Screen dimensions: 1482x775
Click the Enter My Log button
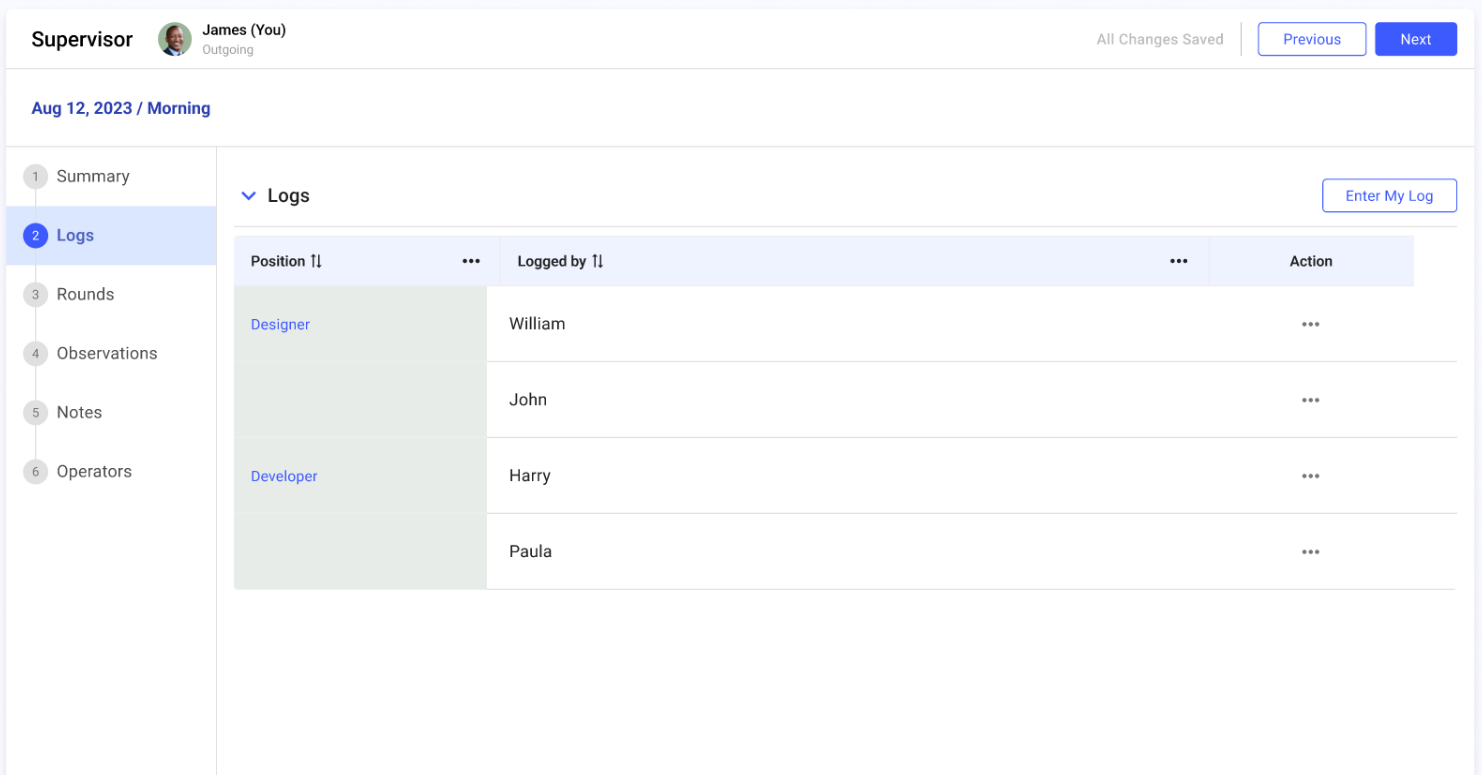coord(1388,196)
